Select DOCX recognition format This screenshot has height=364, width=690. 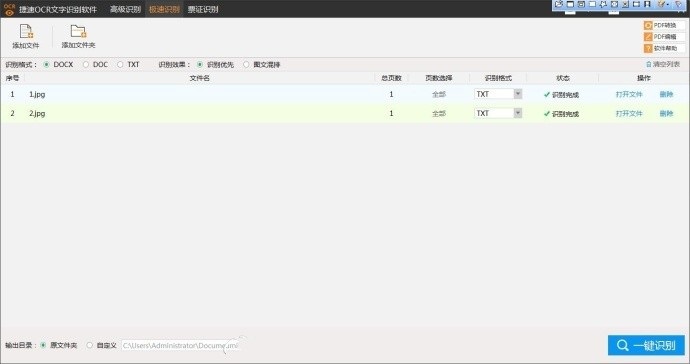[46, 65]
